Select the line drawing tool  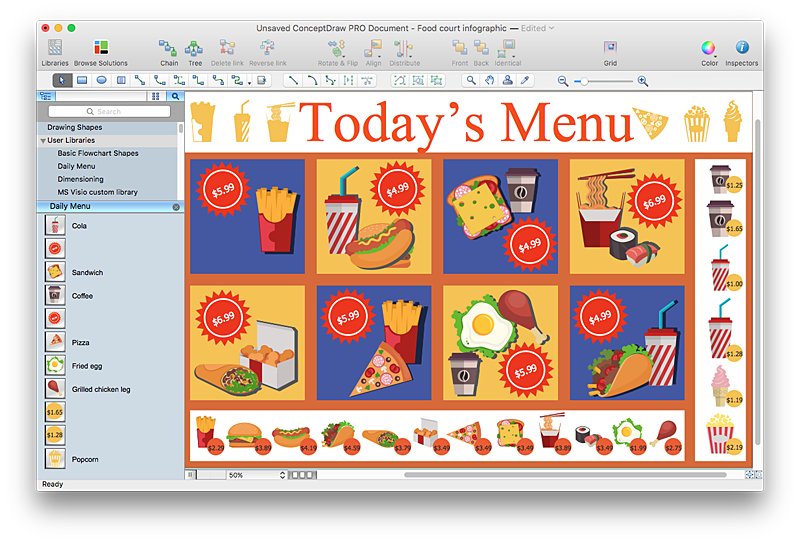pyautogui.click(x=293, y=81)
